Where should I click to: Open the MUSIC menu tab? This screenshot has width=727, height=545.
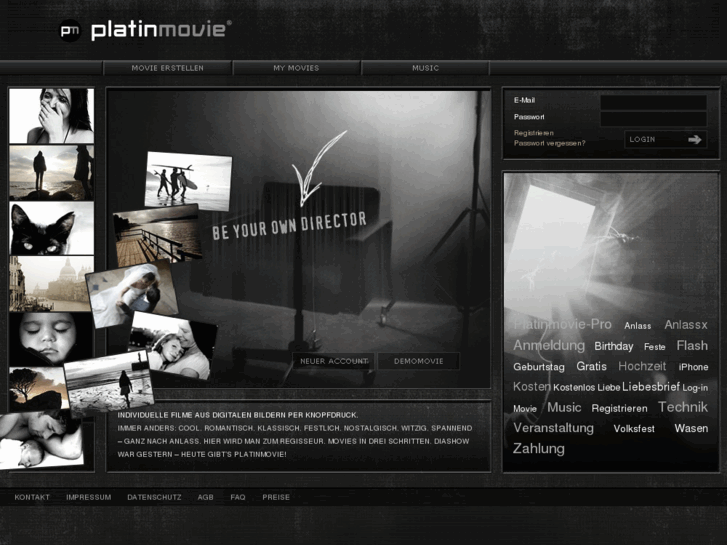(x=425, y=68)
